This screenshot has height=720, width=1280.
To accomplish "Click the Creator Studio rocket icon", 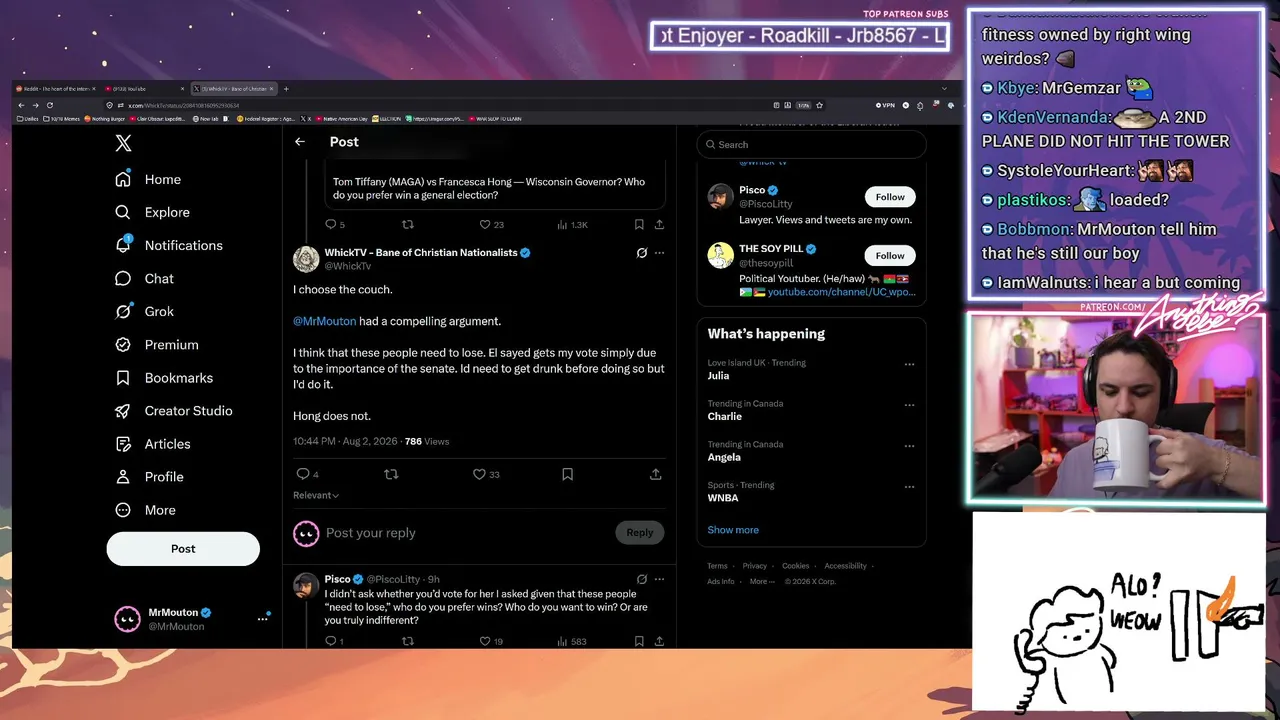I will pos(123,411).
